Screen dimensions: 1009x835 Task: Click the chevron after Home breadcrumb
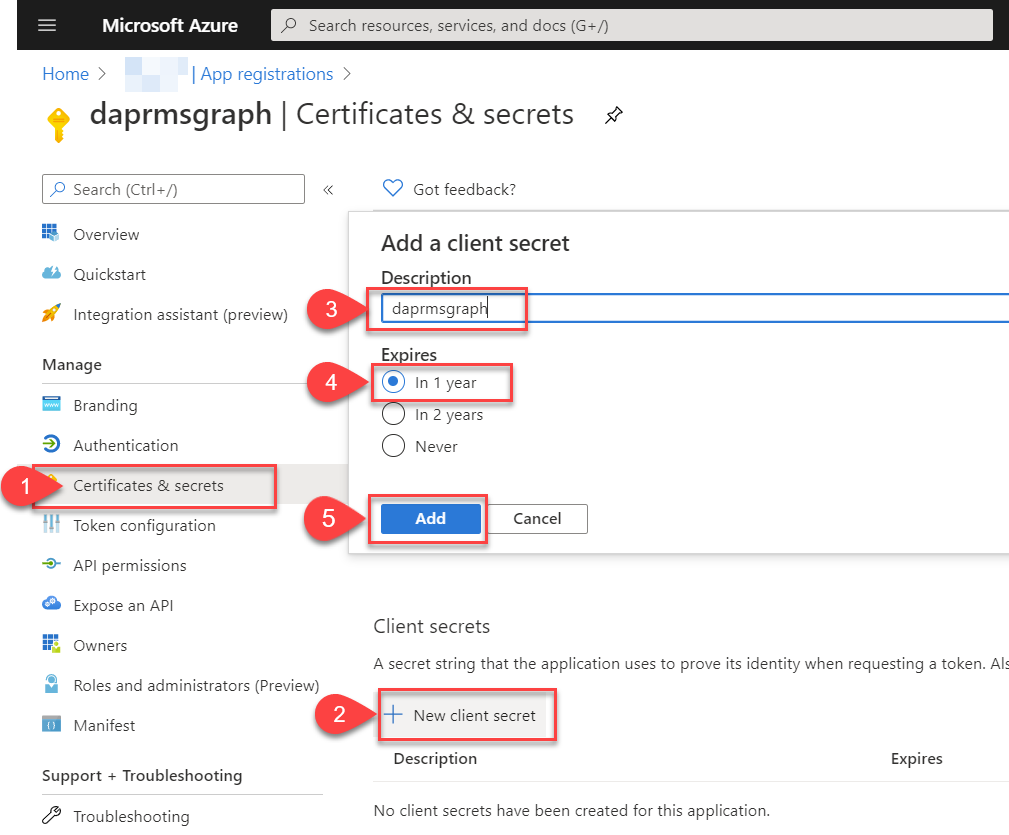(x=102, y=74)
